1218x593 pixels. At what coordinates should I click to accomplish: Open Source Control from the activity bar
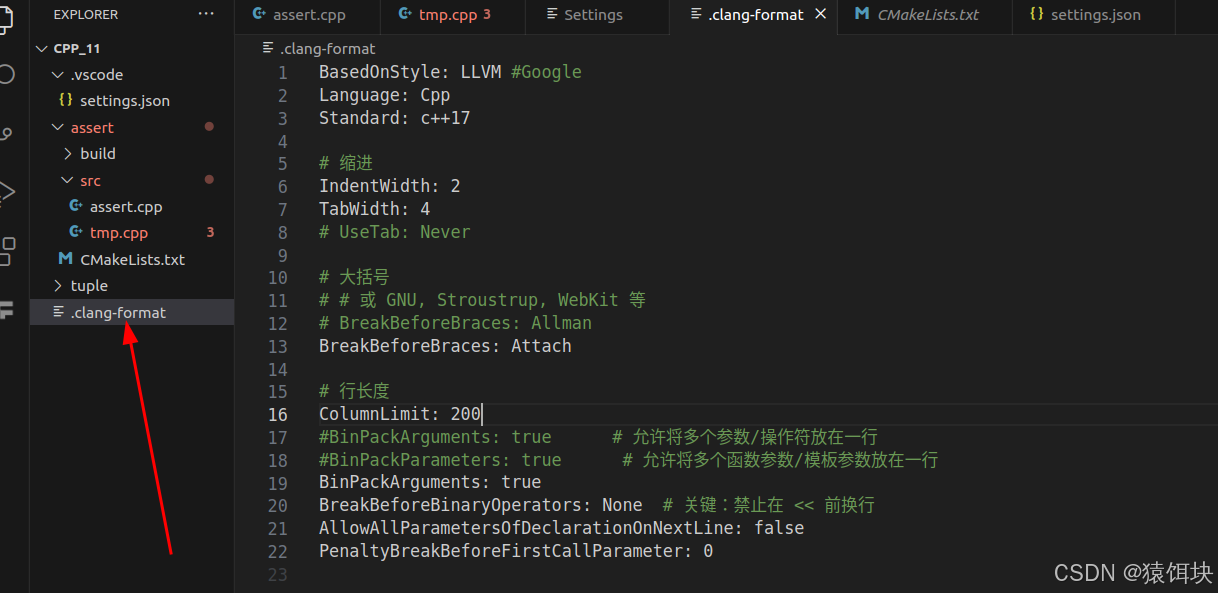click(x=8, y=130)
